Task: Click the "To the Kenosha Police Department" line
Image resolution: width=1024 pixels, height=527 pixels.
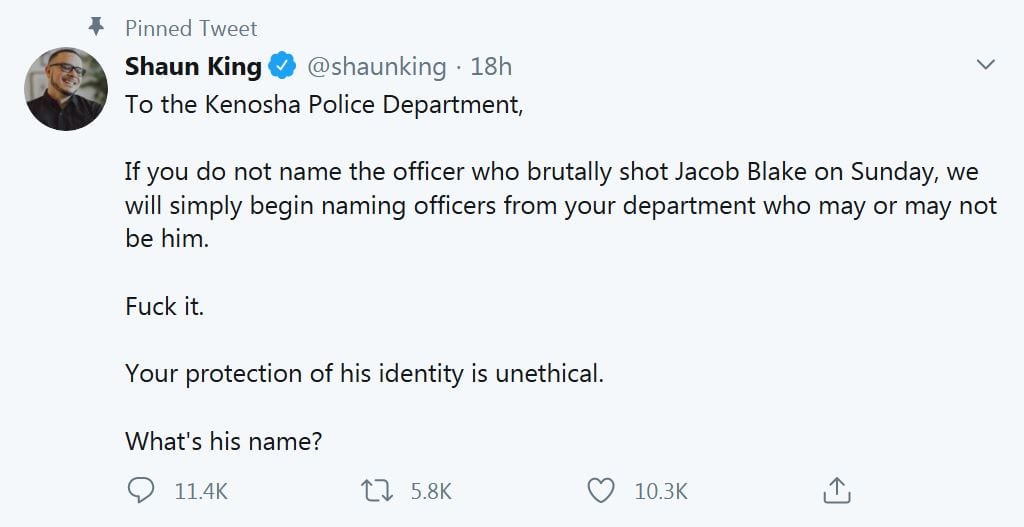Action: coord(324,105)
